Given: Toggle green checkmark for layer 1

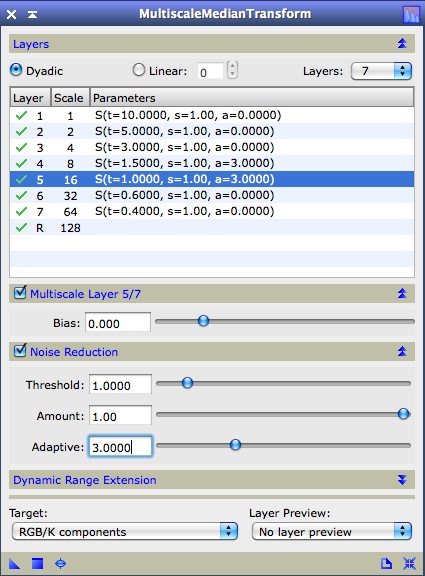Looking at the screenshot, I should 21,115.
